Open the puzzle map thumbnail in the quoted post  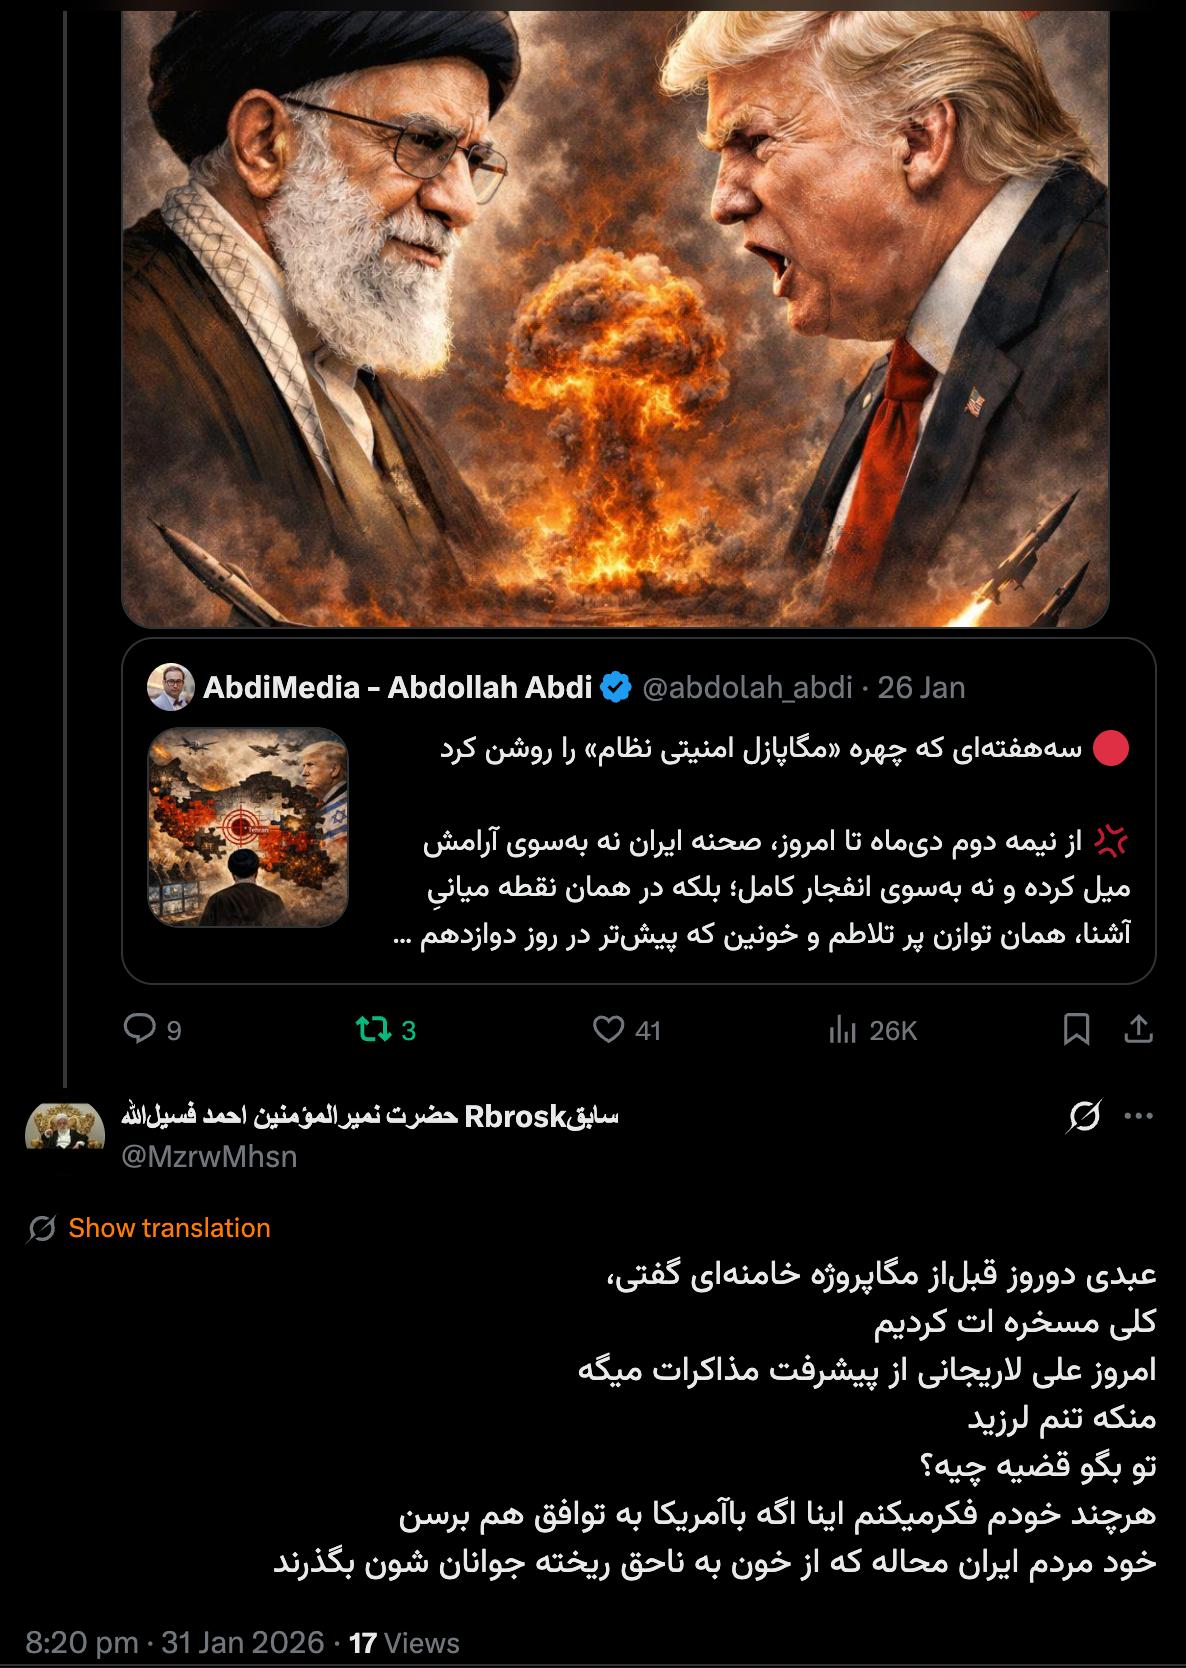click(248, 827)
